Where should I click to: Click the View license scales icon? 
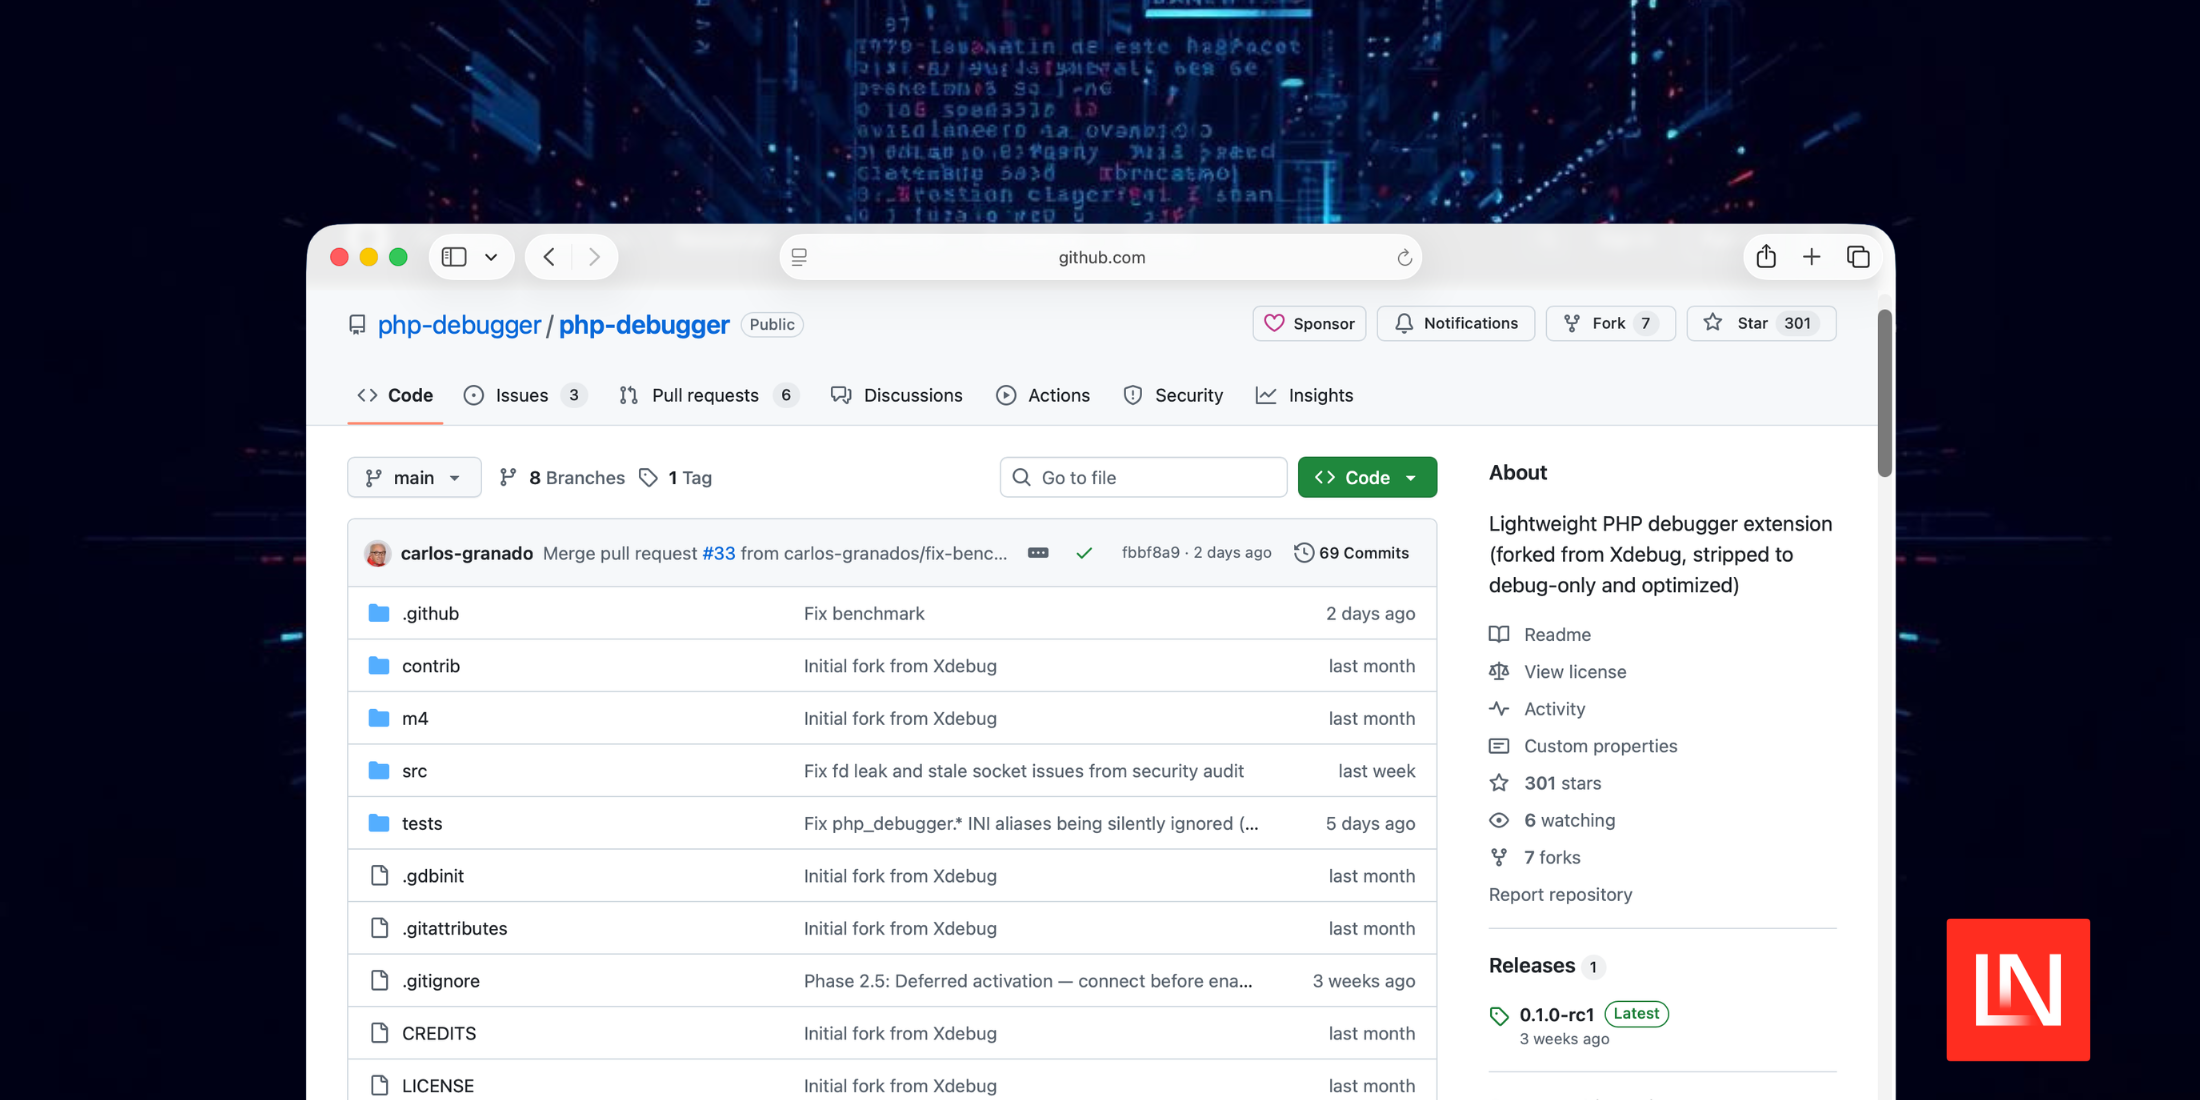pyautogui.click(x=1499, y=671)
